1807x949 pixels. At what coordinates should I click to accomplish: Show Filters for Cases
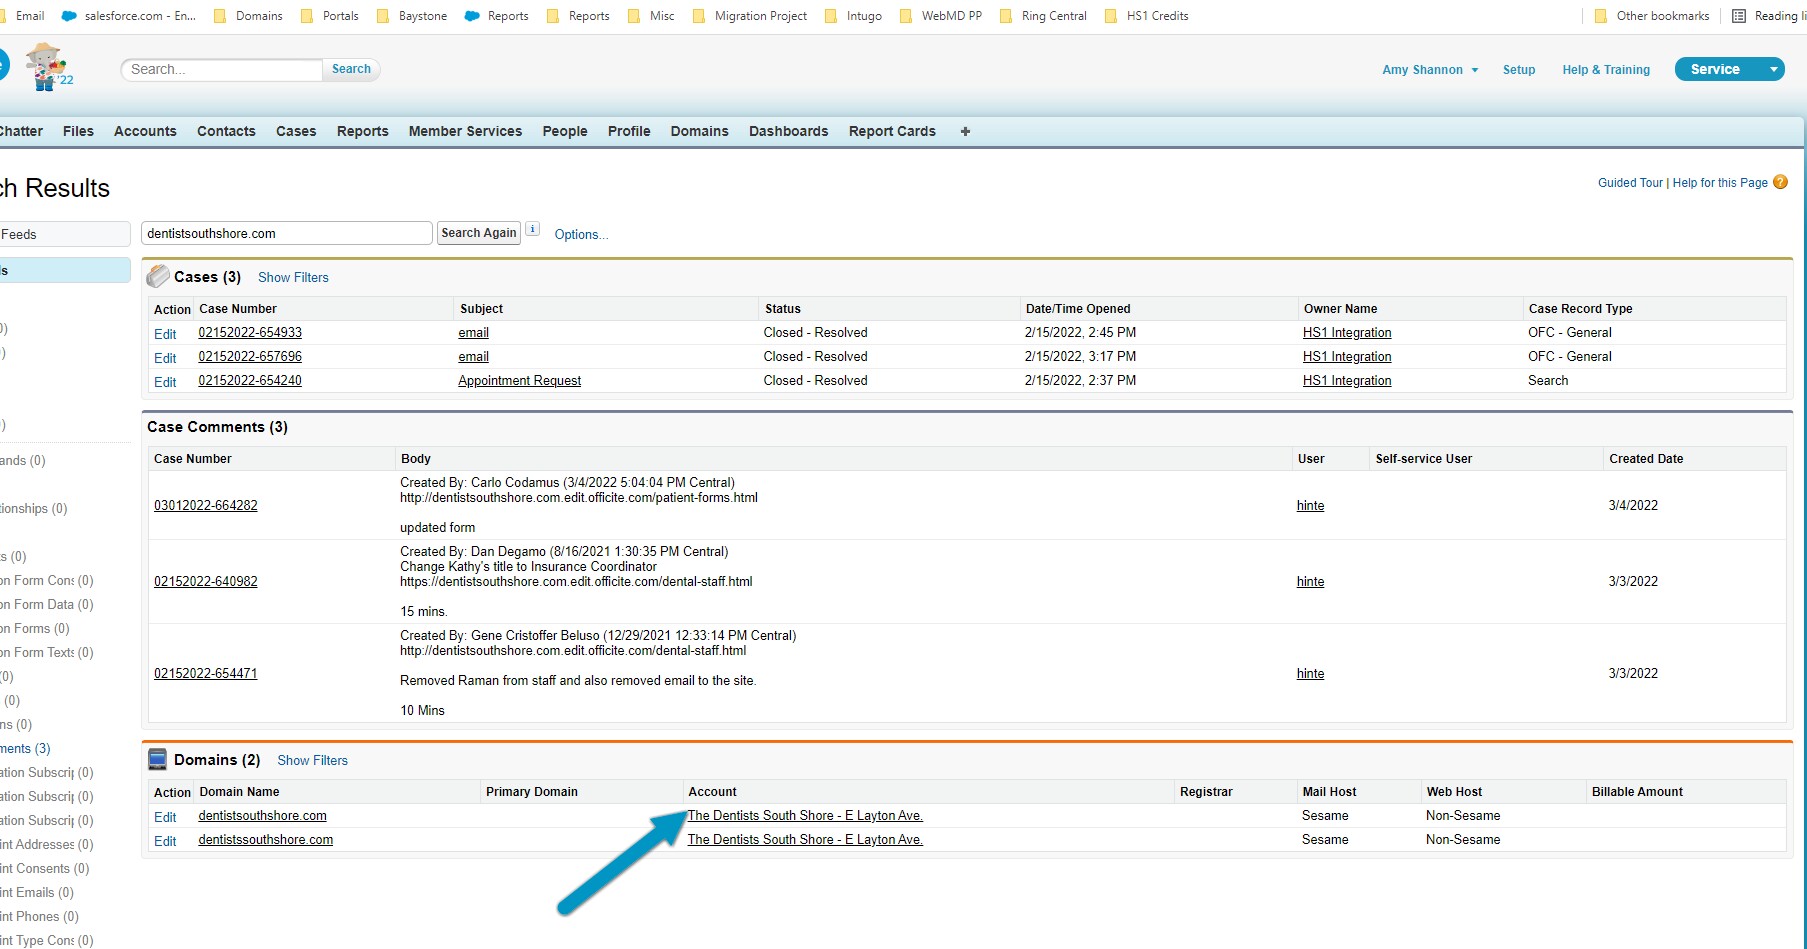tap(293, 277)
